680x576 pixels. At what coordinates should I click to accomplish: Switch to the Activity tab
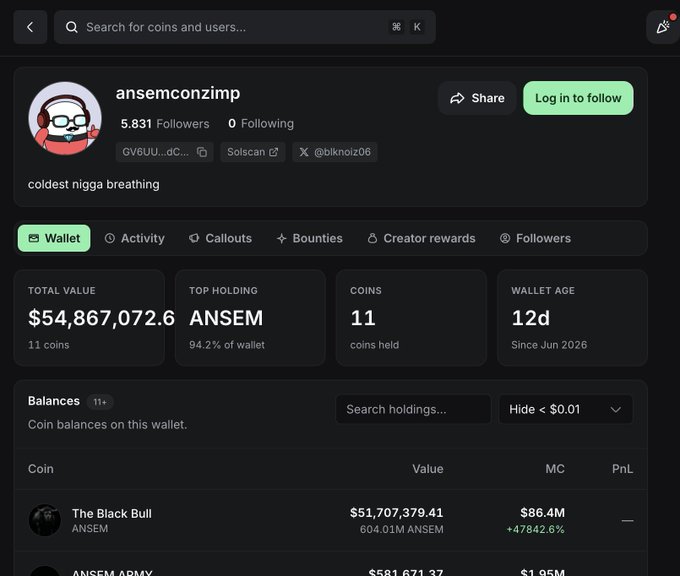click(134, 238)
